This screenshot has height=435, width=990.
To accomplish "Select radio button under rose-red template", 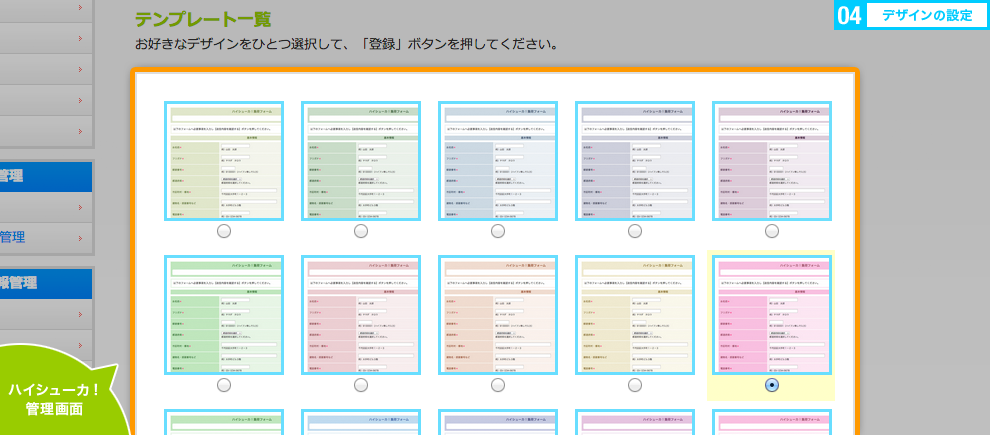I will 361,385.
